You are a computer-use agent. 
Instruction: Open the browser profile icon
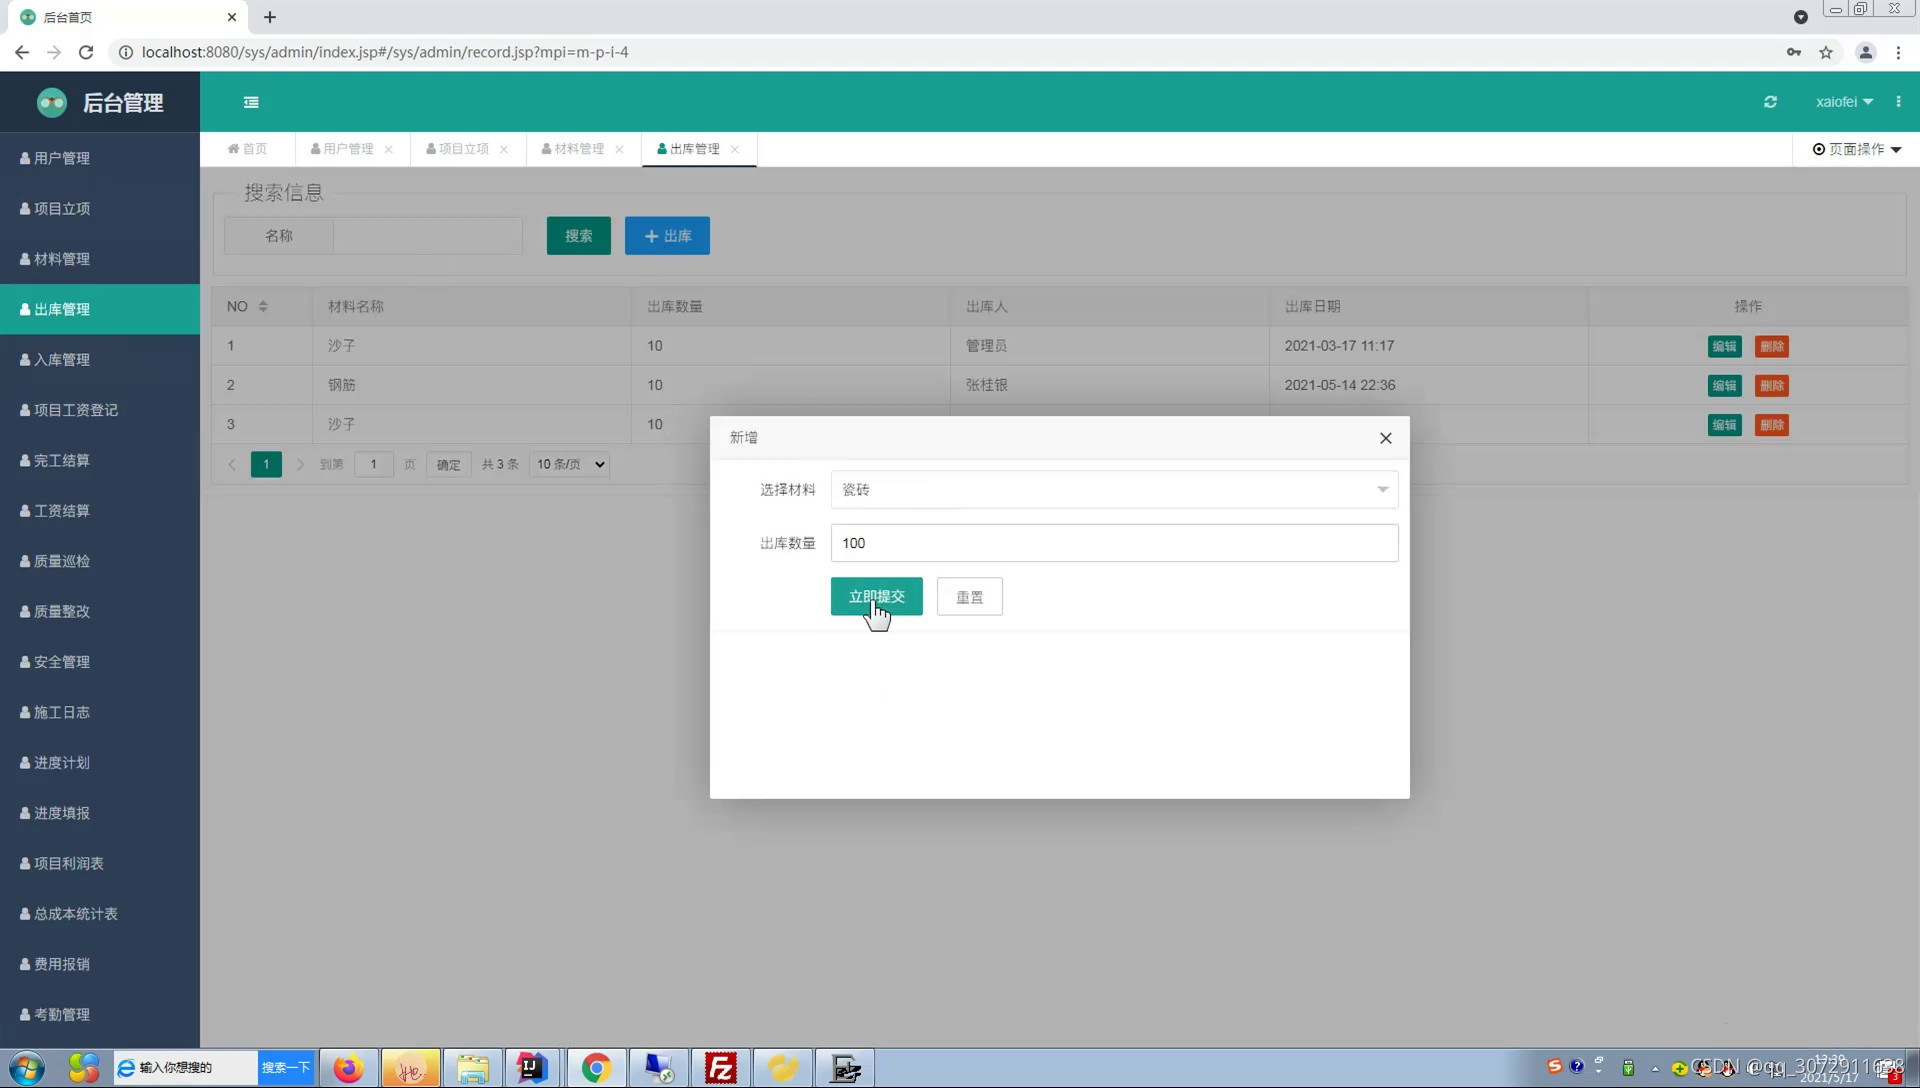pyautogui.click(x=1865, y=52)
